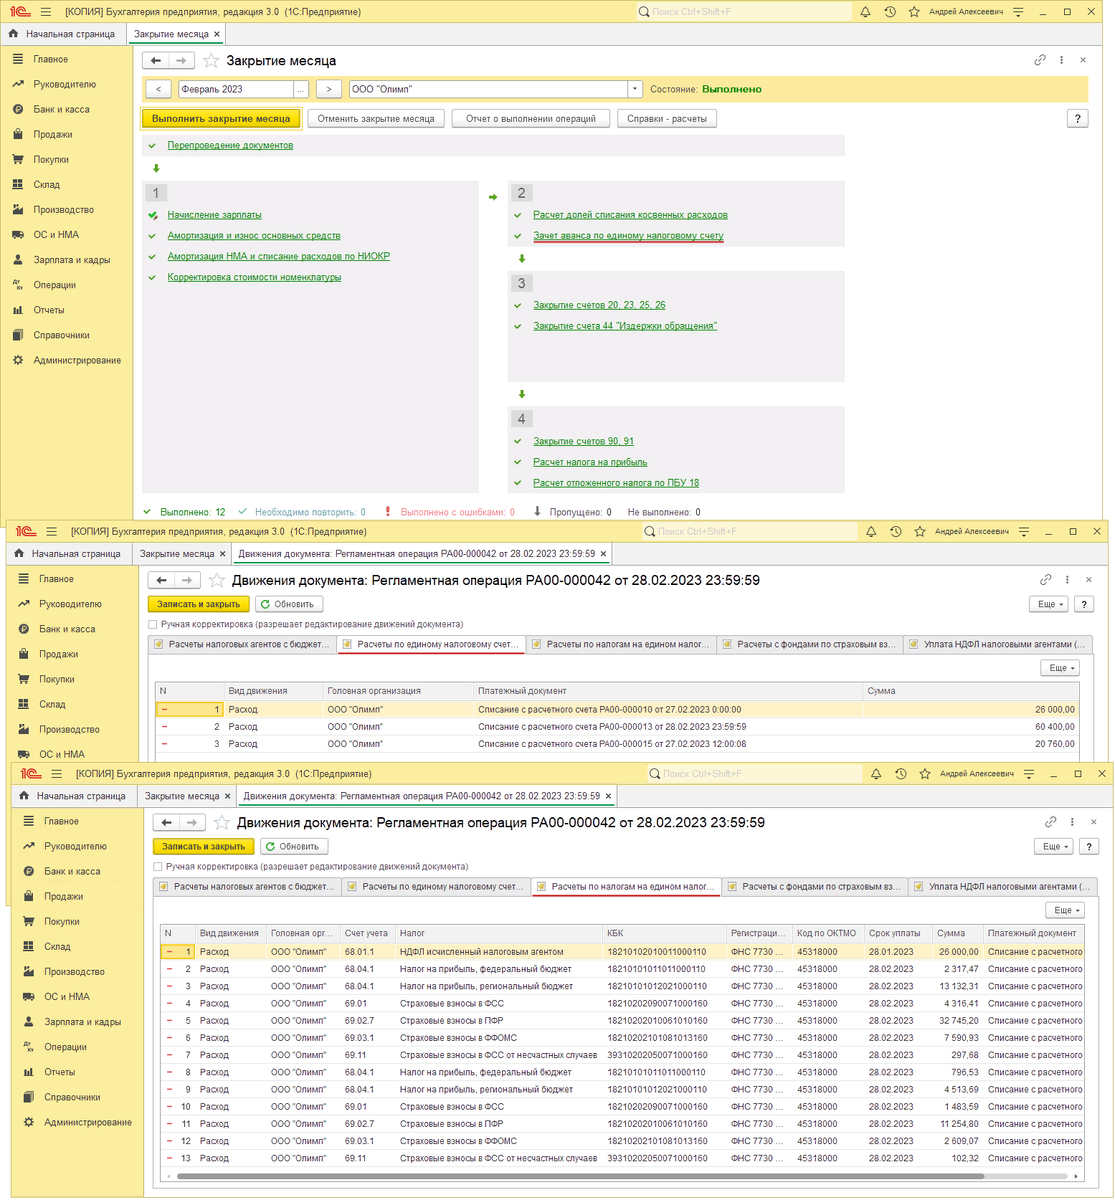Open Отчеты section in top window sidebar
Screen dimensions: 1115x1200
[x=48, y=309]
